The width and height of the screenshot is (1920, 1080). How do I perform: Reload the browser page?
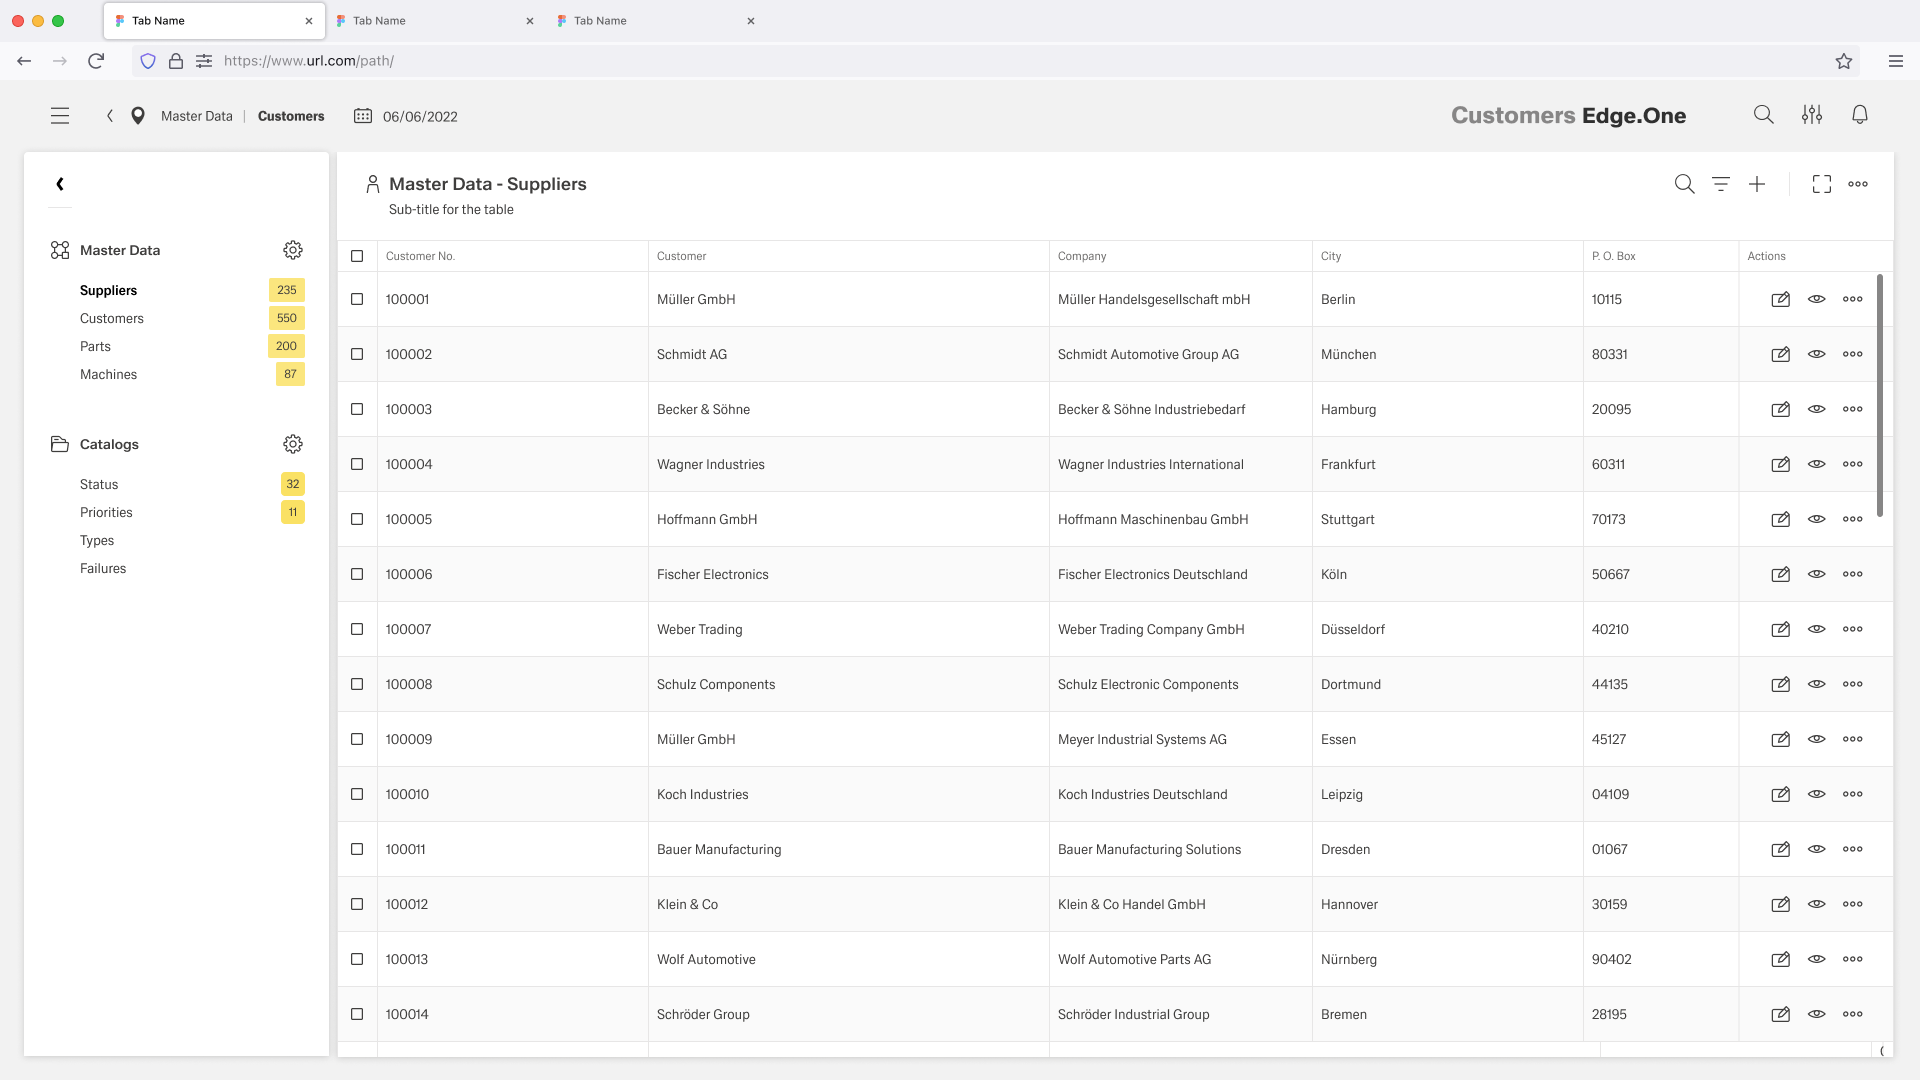(96, 61)
